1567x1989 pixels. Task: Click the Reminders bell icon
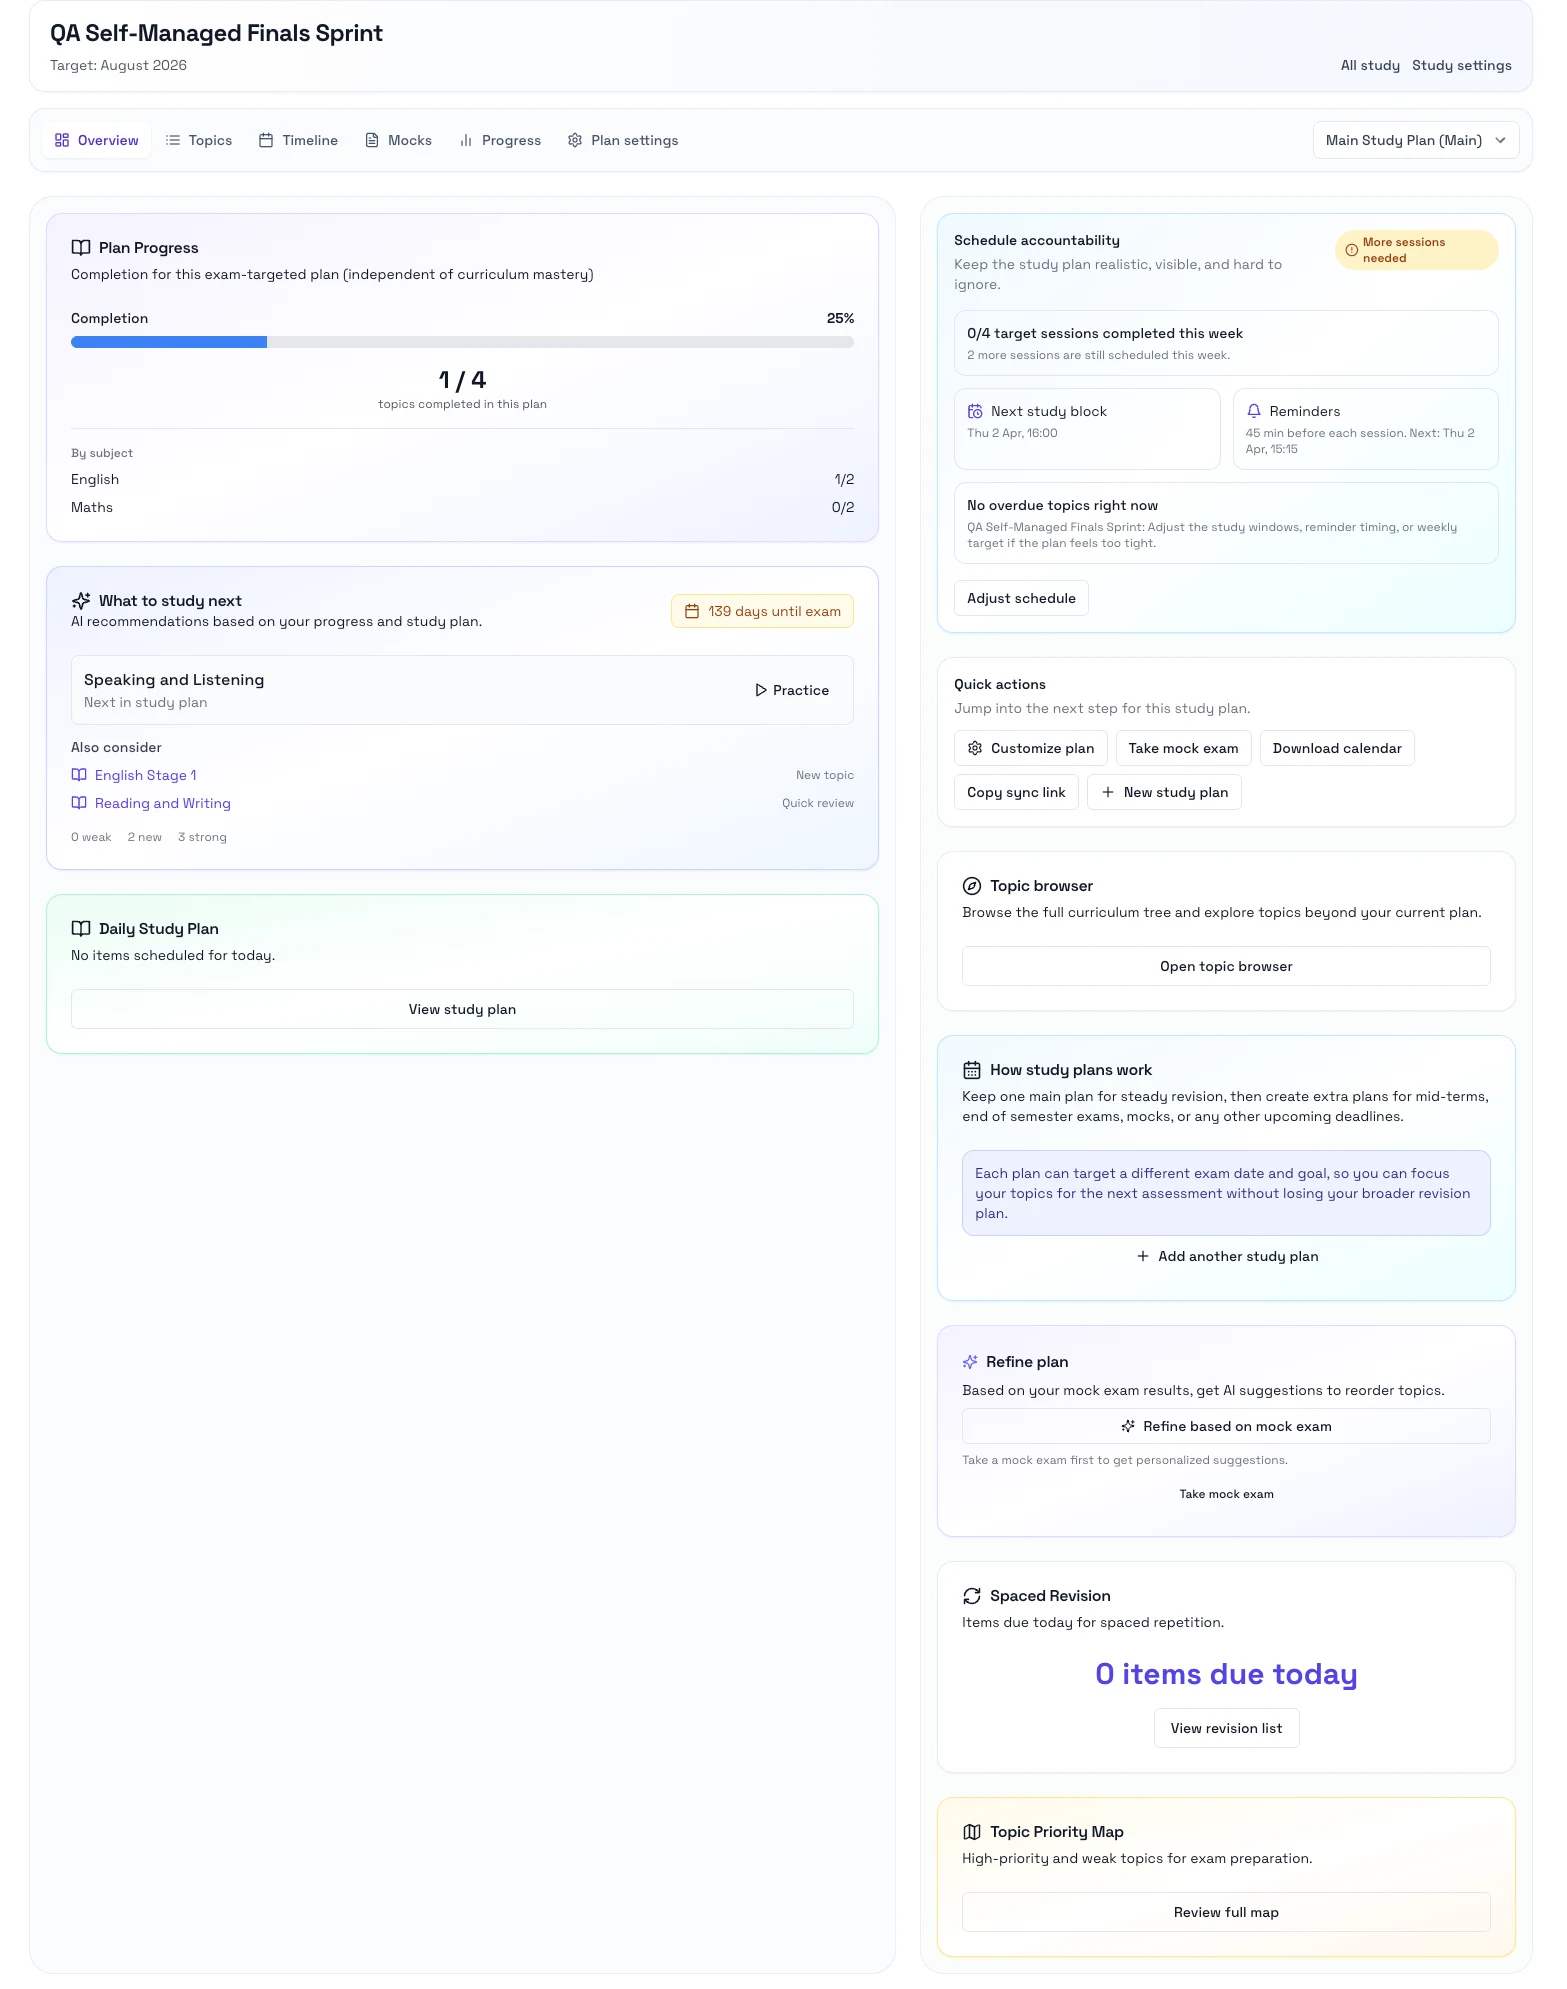[x=1254, y=411]
